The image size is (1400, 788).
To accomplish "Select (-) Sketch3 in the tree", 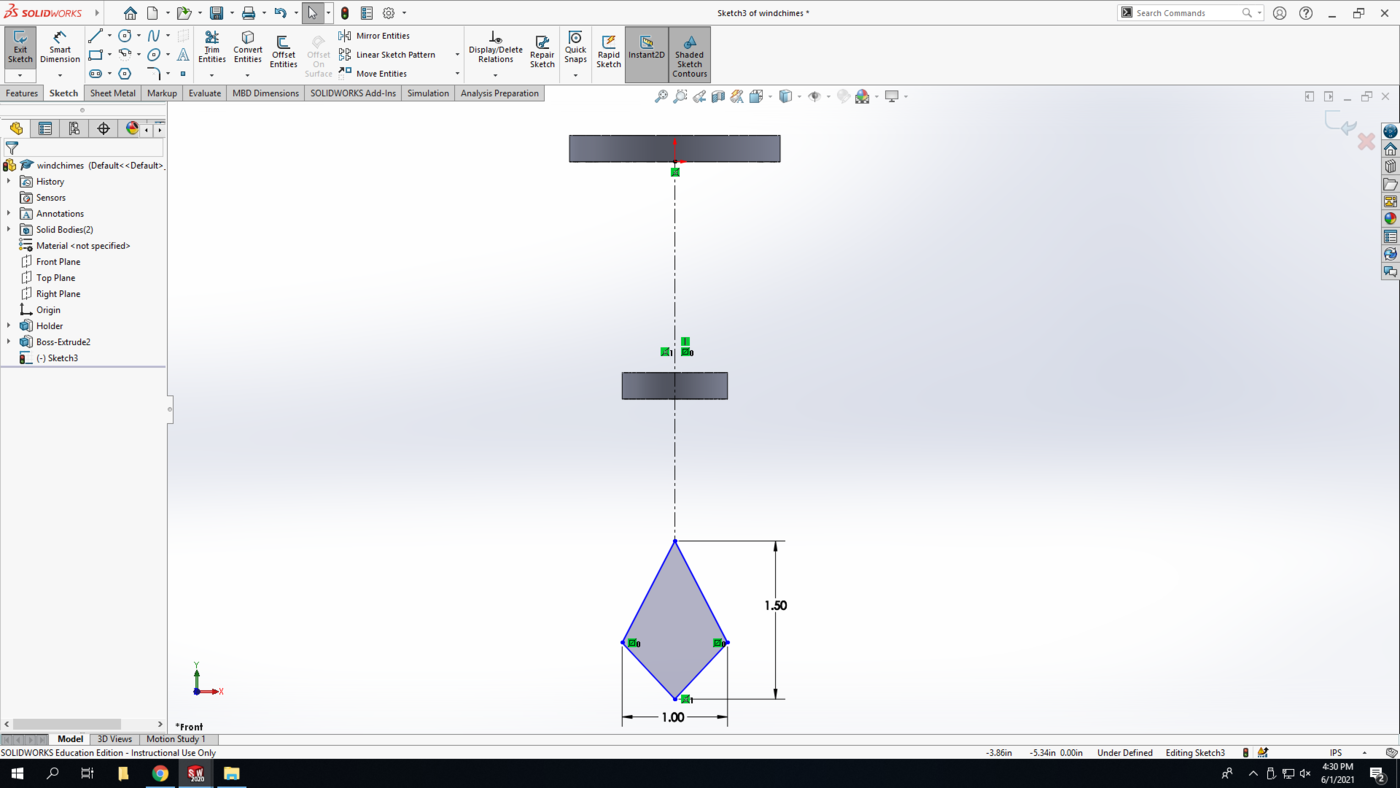I will (57, 358).
